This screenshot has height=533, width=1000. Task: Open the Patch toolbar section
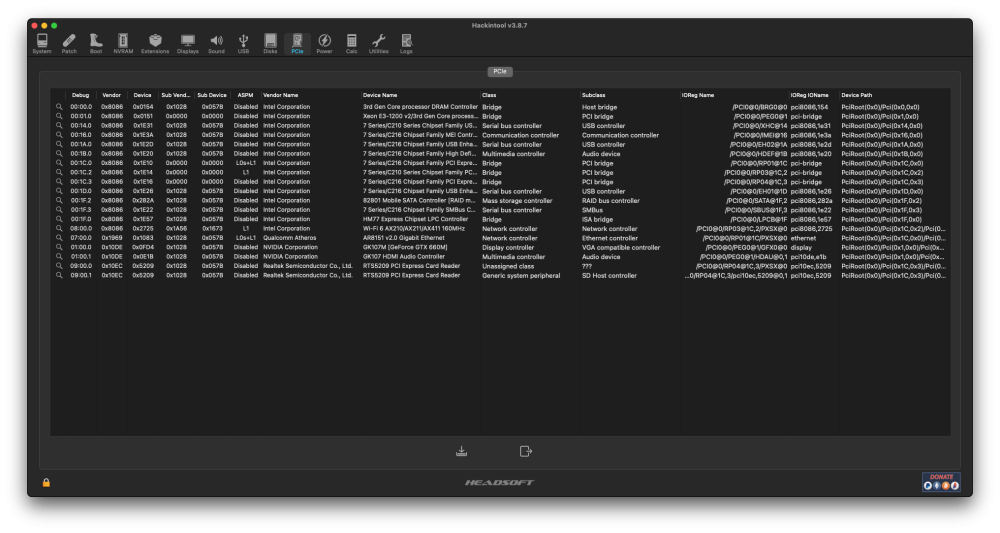tap(69, 43)
